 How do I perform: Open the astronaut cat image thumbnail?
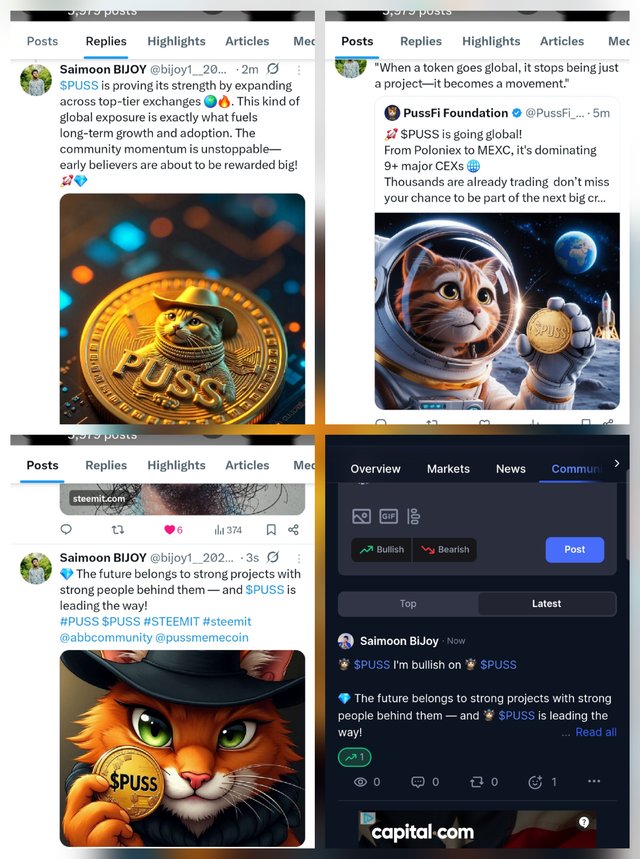pyautogui.click(x=497, y=311)
